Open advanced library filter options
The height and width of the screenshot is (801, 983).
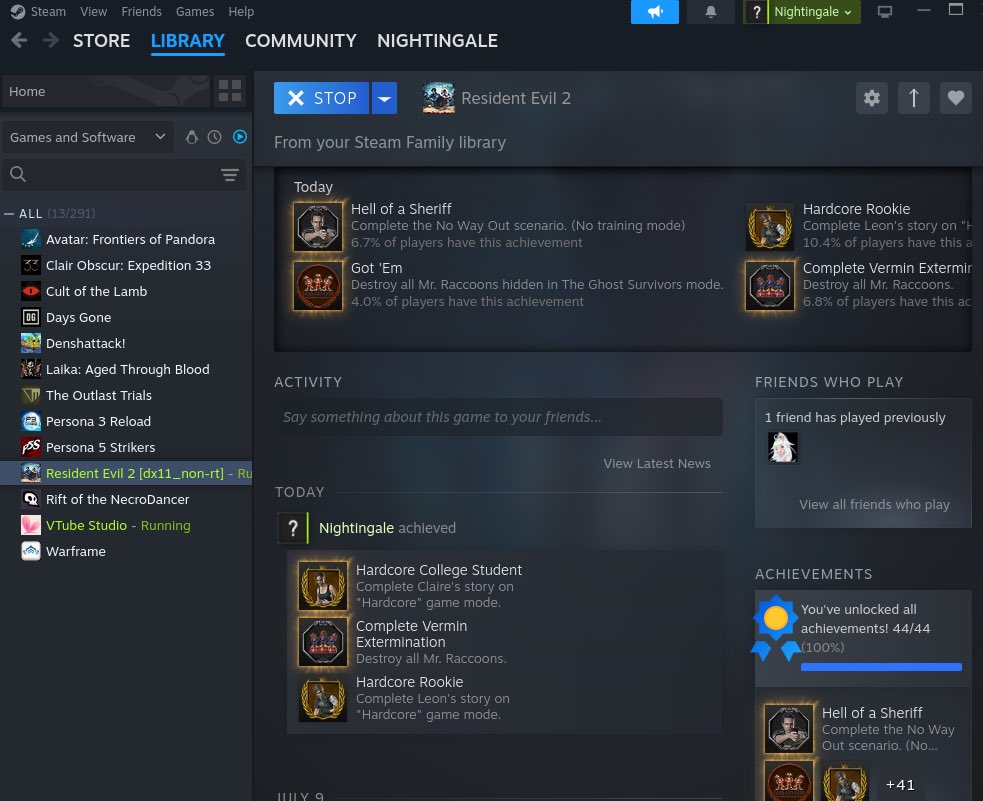coord(230,174)
